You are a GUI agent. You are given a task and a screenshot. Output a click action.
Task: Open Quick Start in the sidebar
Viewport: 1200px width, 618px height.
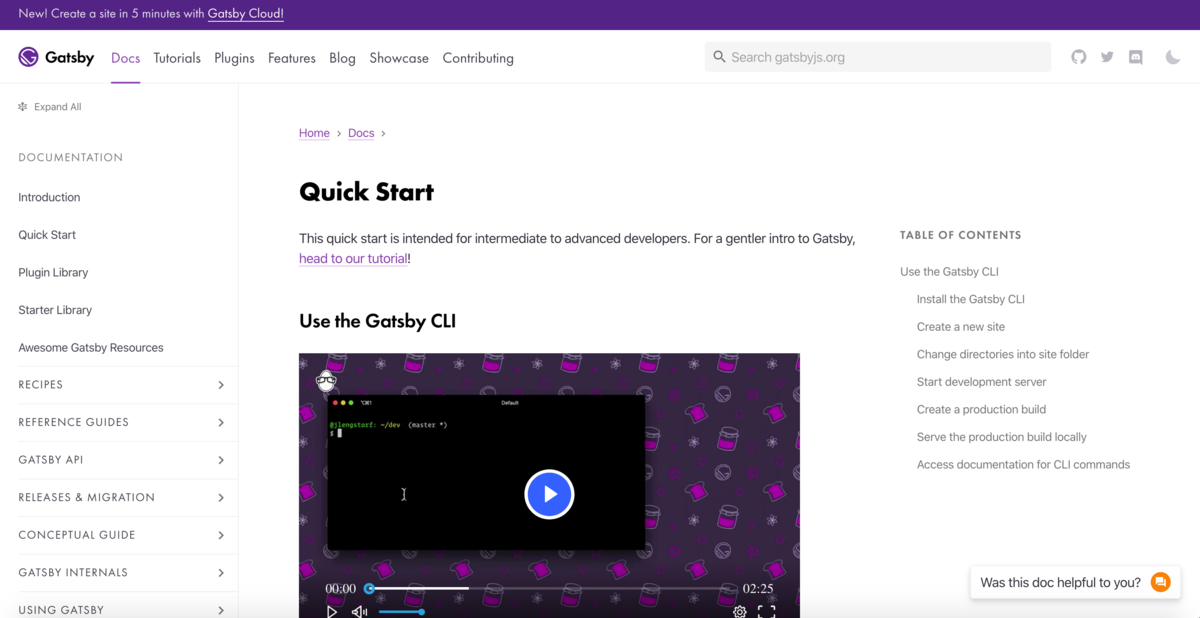tap(47, 235)
